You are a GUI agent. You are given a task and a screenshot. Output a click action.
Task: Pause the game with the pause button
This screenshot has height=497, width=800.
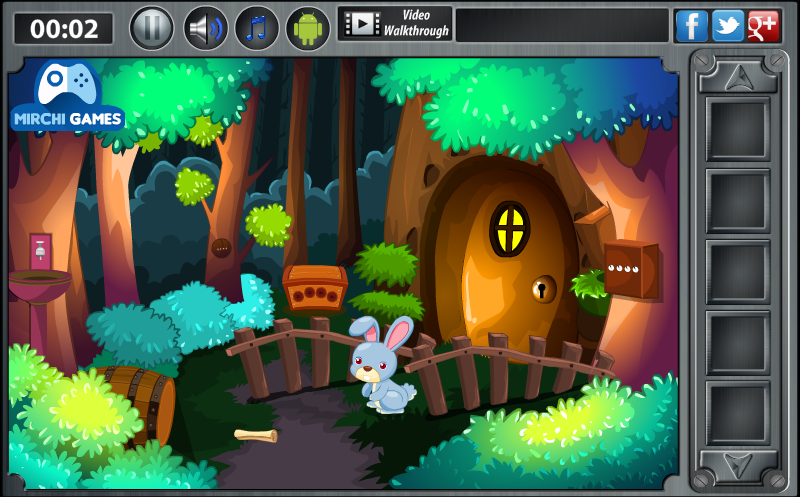tap(152, 28)
